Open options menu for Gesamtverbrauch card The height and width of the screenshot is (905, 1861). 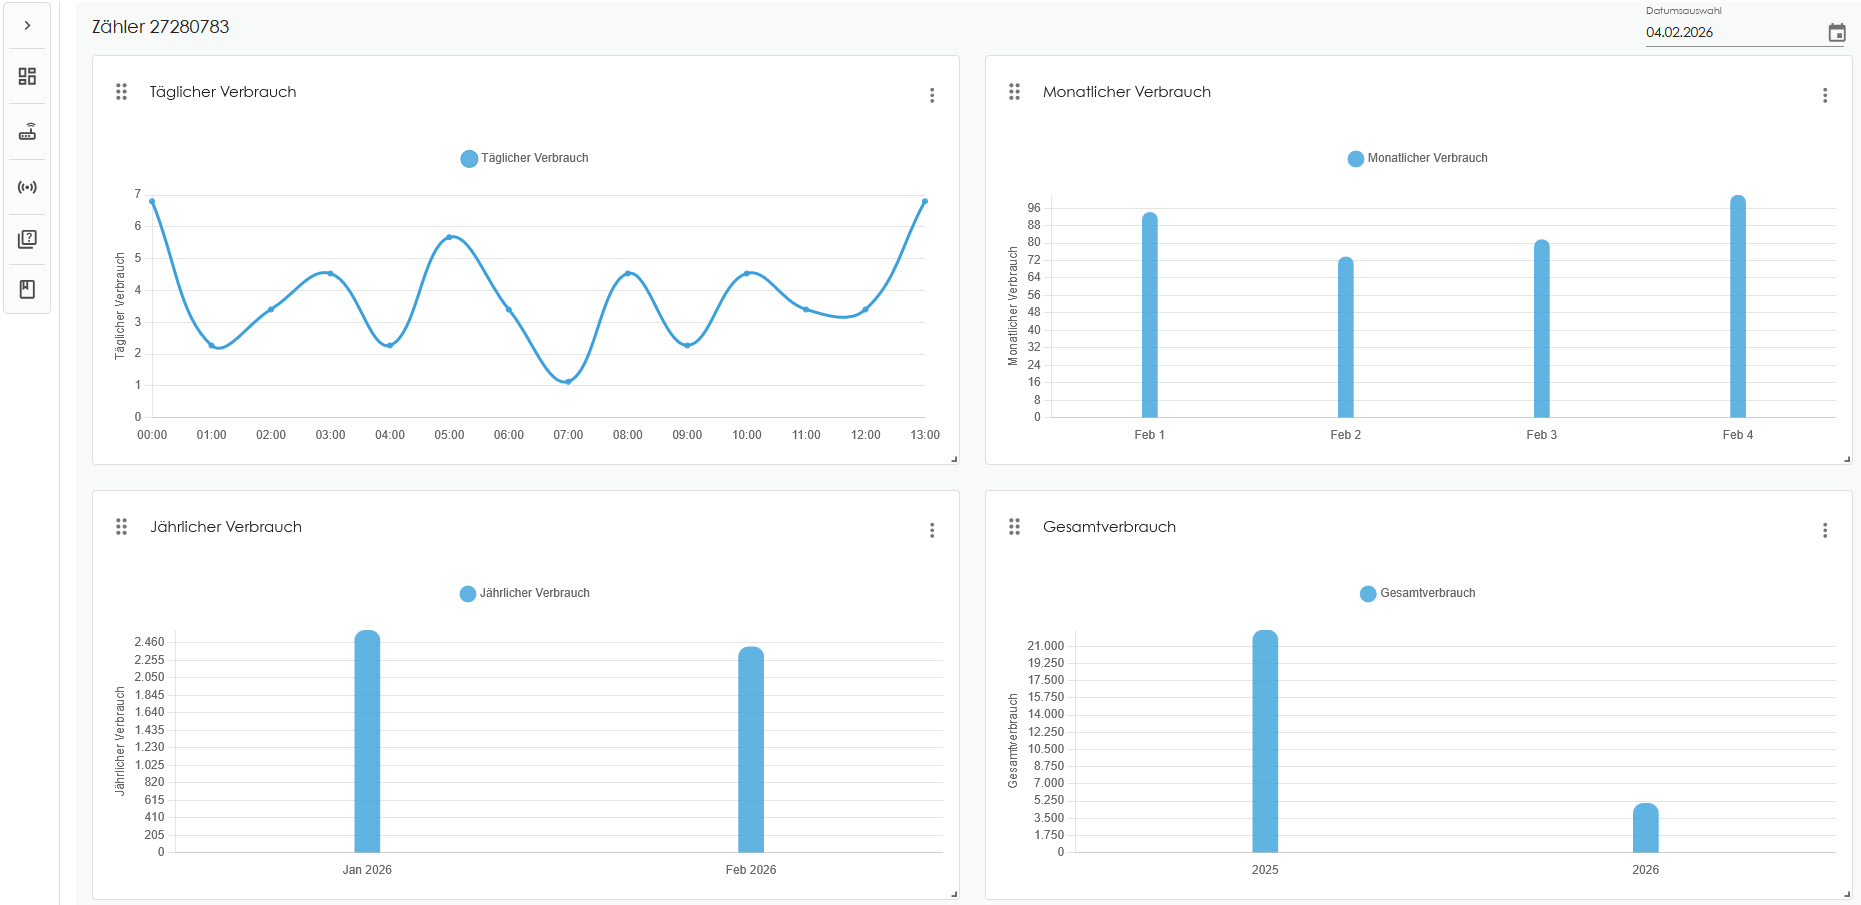(1824, 530)
